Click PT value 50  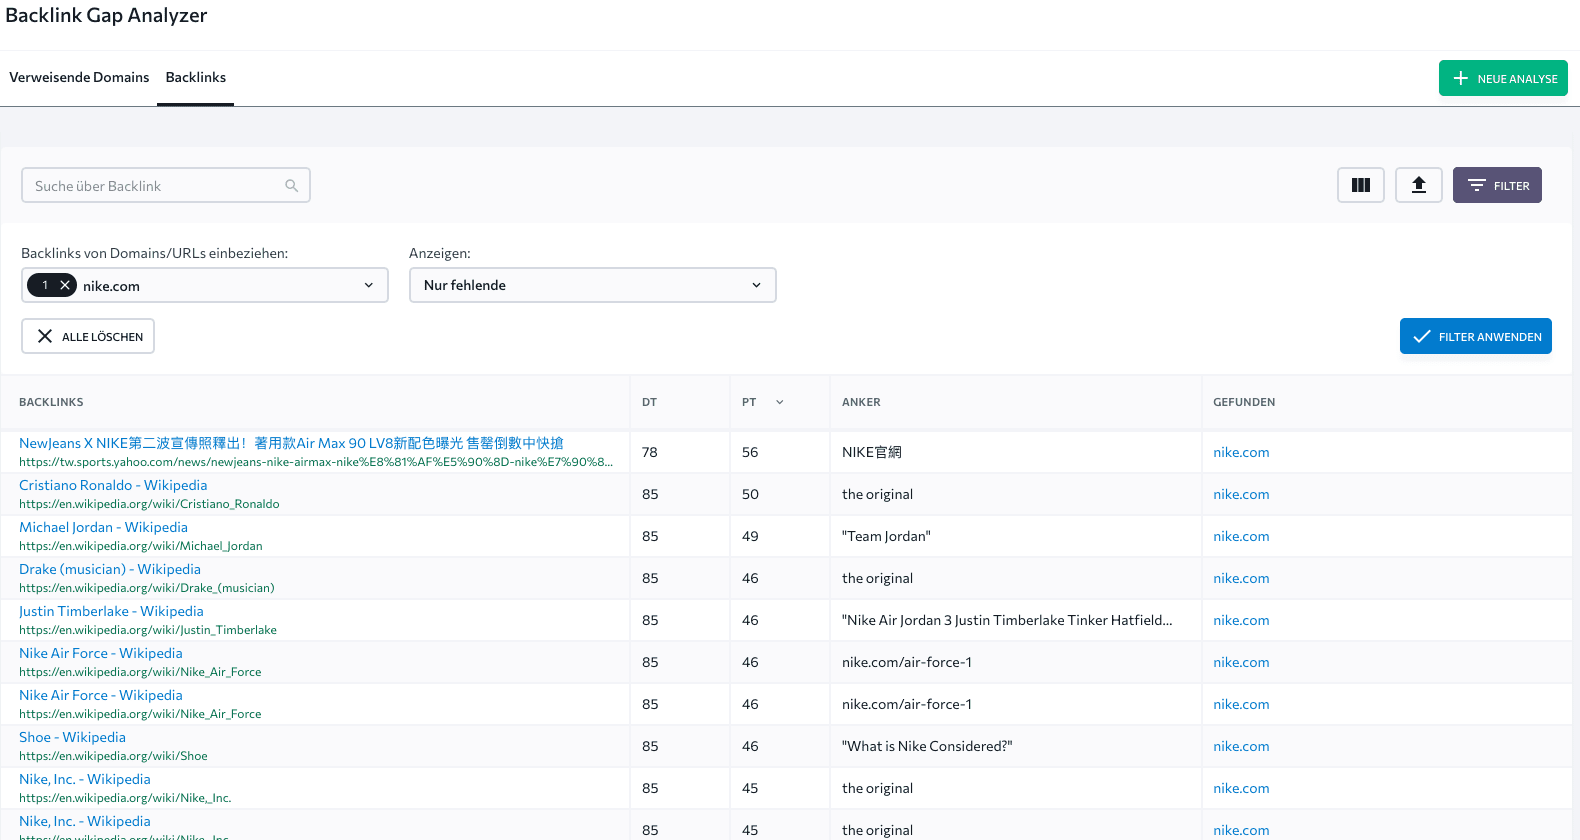pos(750,494)
